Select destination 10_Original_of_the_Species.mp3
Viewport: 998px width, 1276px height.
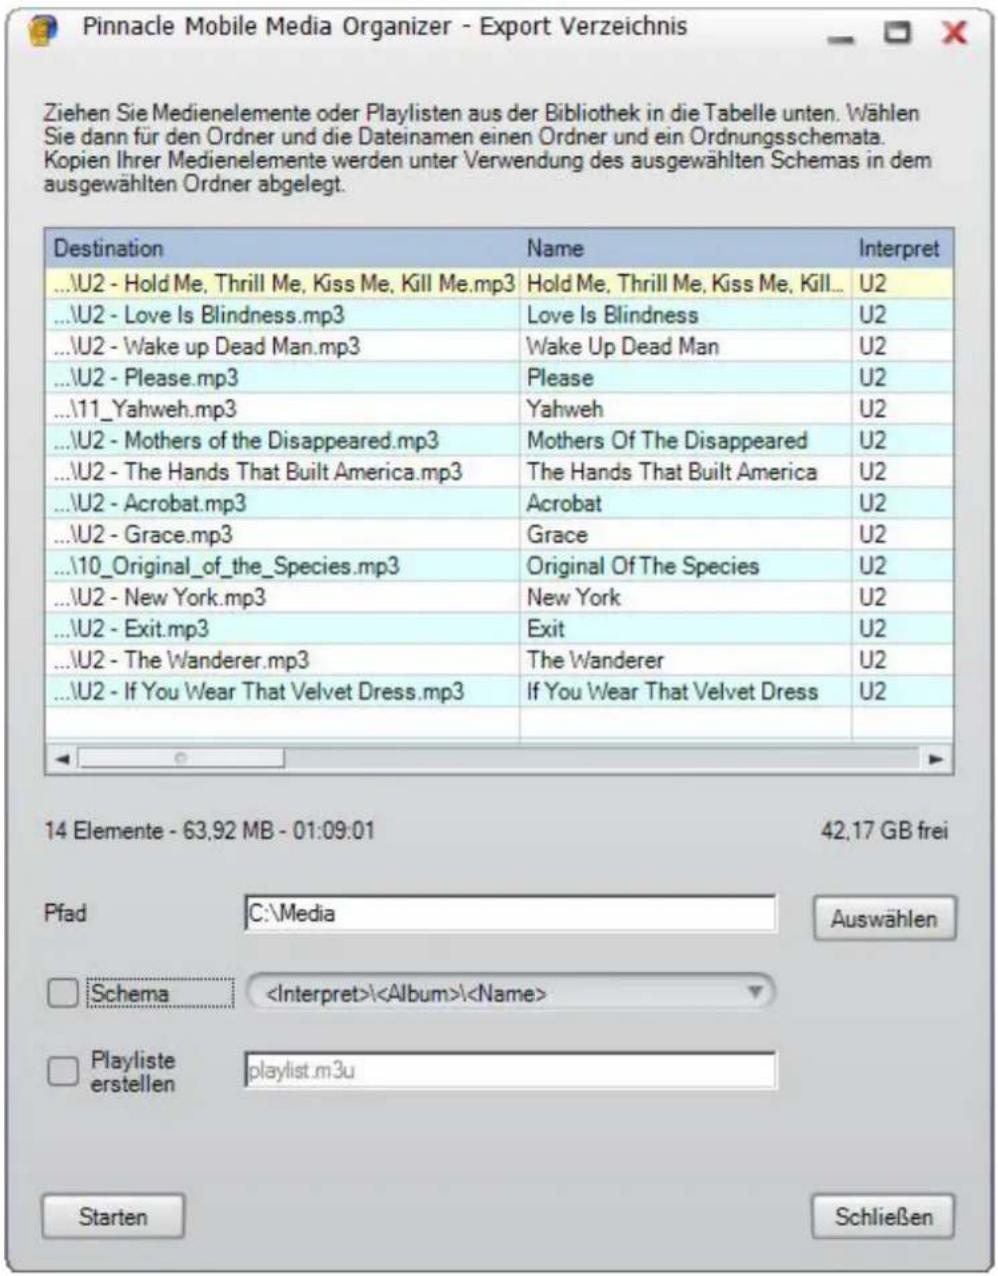coord(283,566)
